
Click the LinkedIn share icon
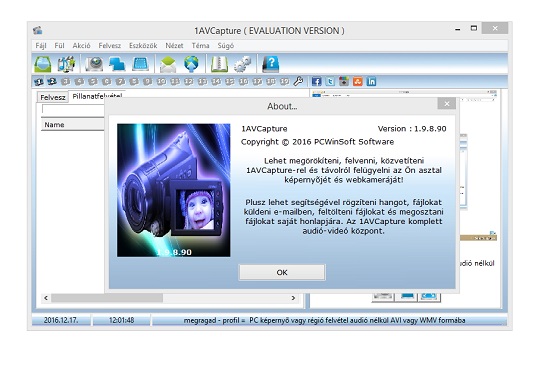click(371, 82)
